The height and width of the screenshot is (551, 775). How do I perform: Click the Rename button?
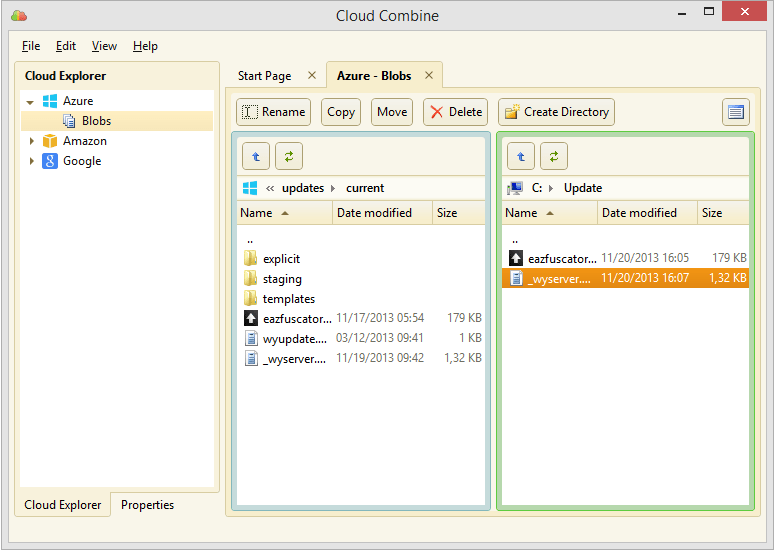273,112
